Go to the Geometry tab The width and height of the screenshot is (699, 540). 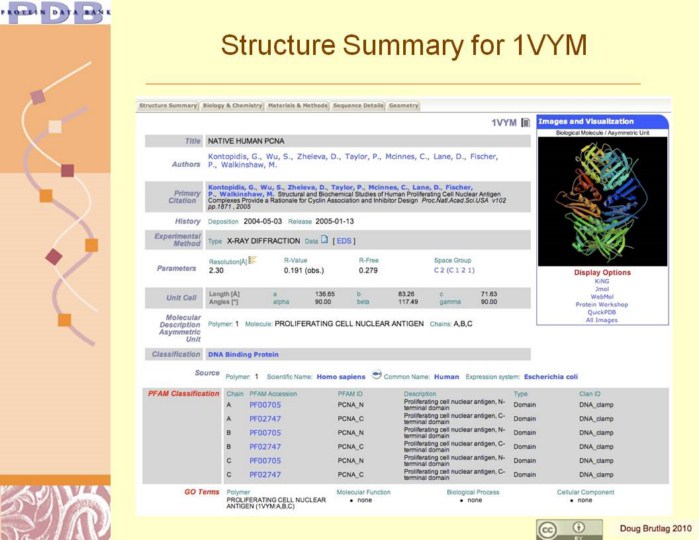click(x=404, y=105)
